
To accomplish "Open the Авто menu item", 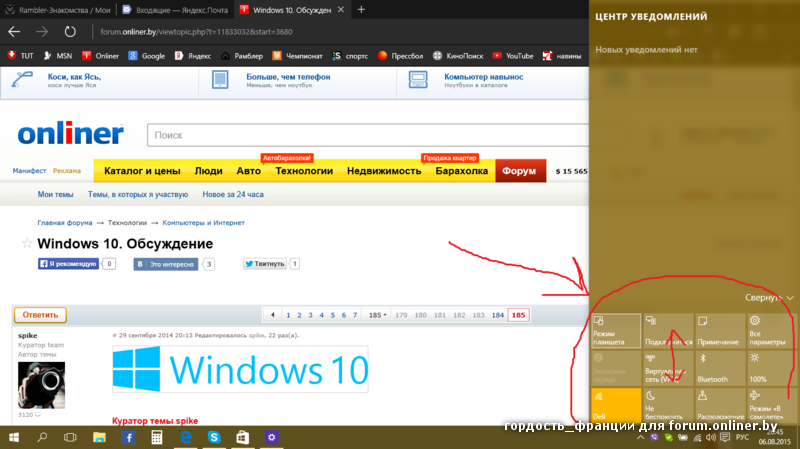I will pos(248,171).
